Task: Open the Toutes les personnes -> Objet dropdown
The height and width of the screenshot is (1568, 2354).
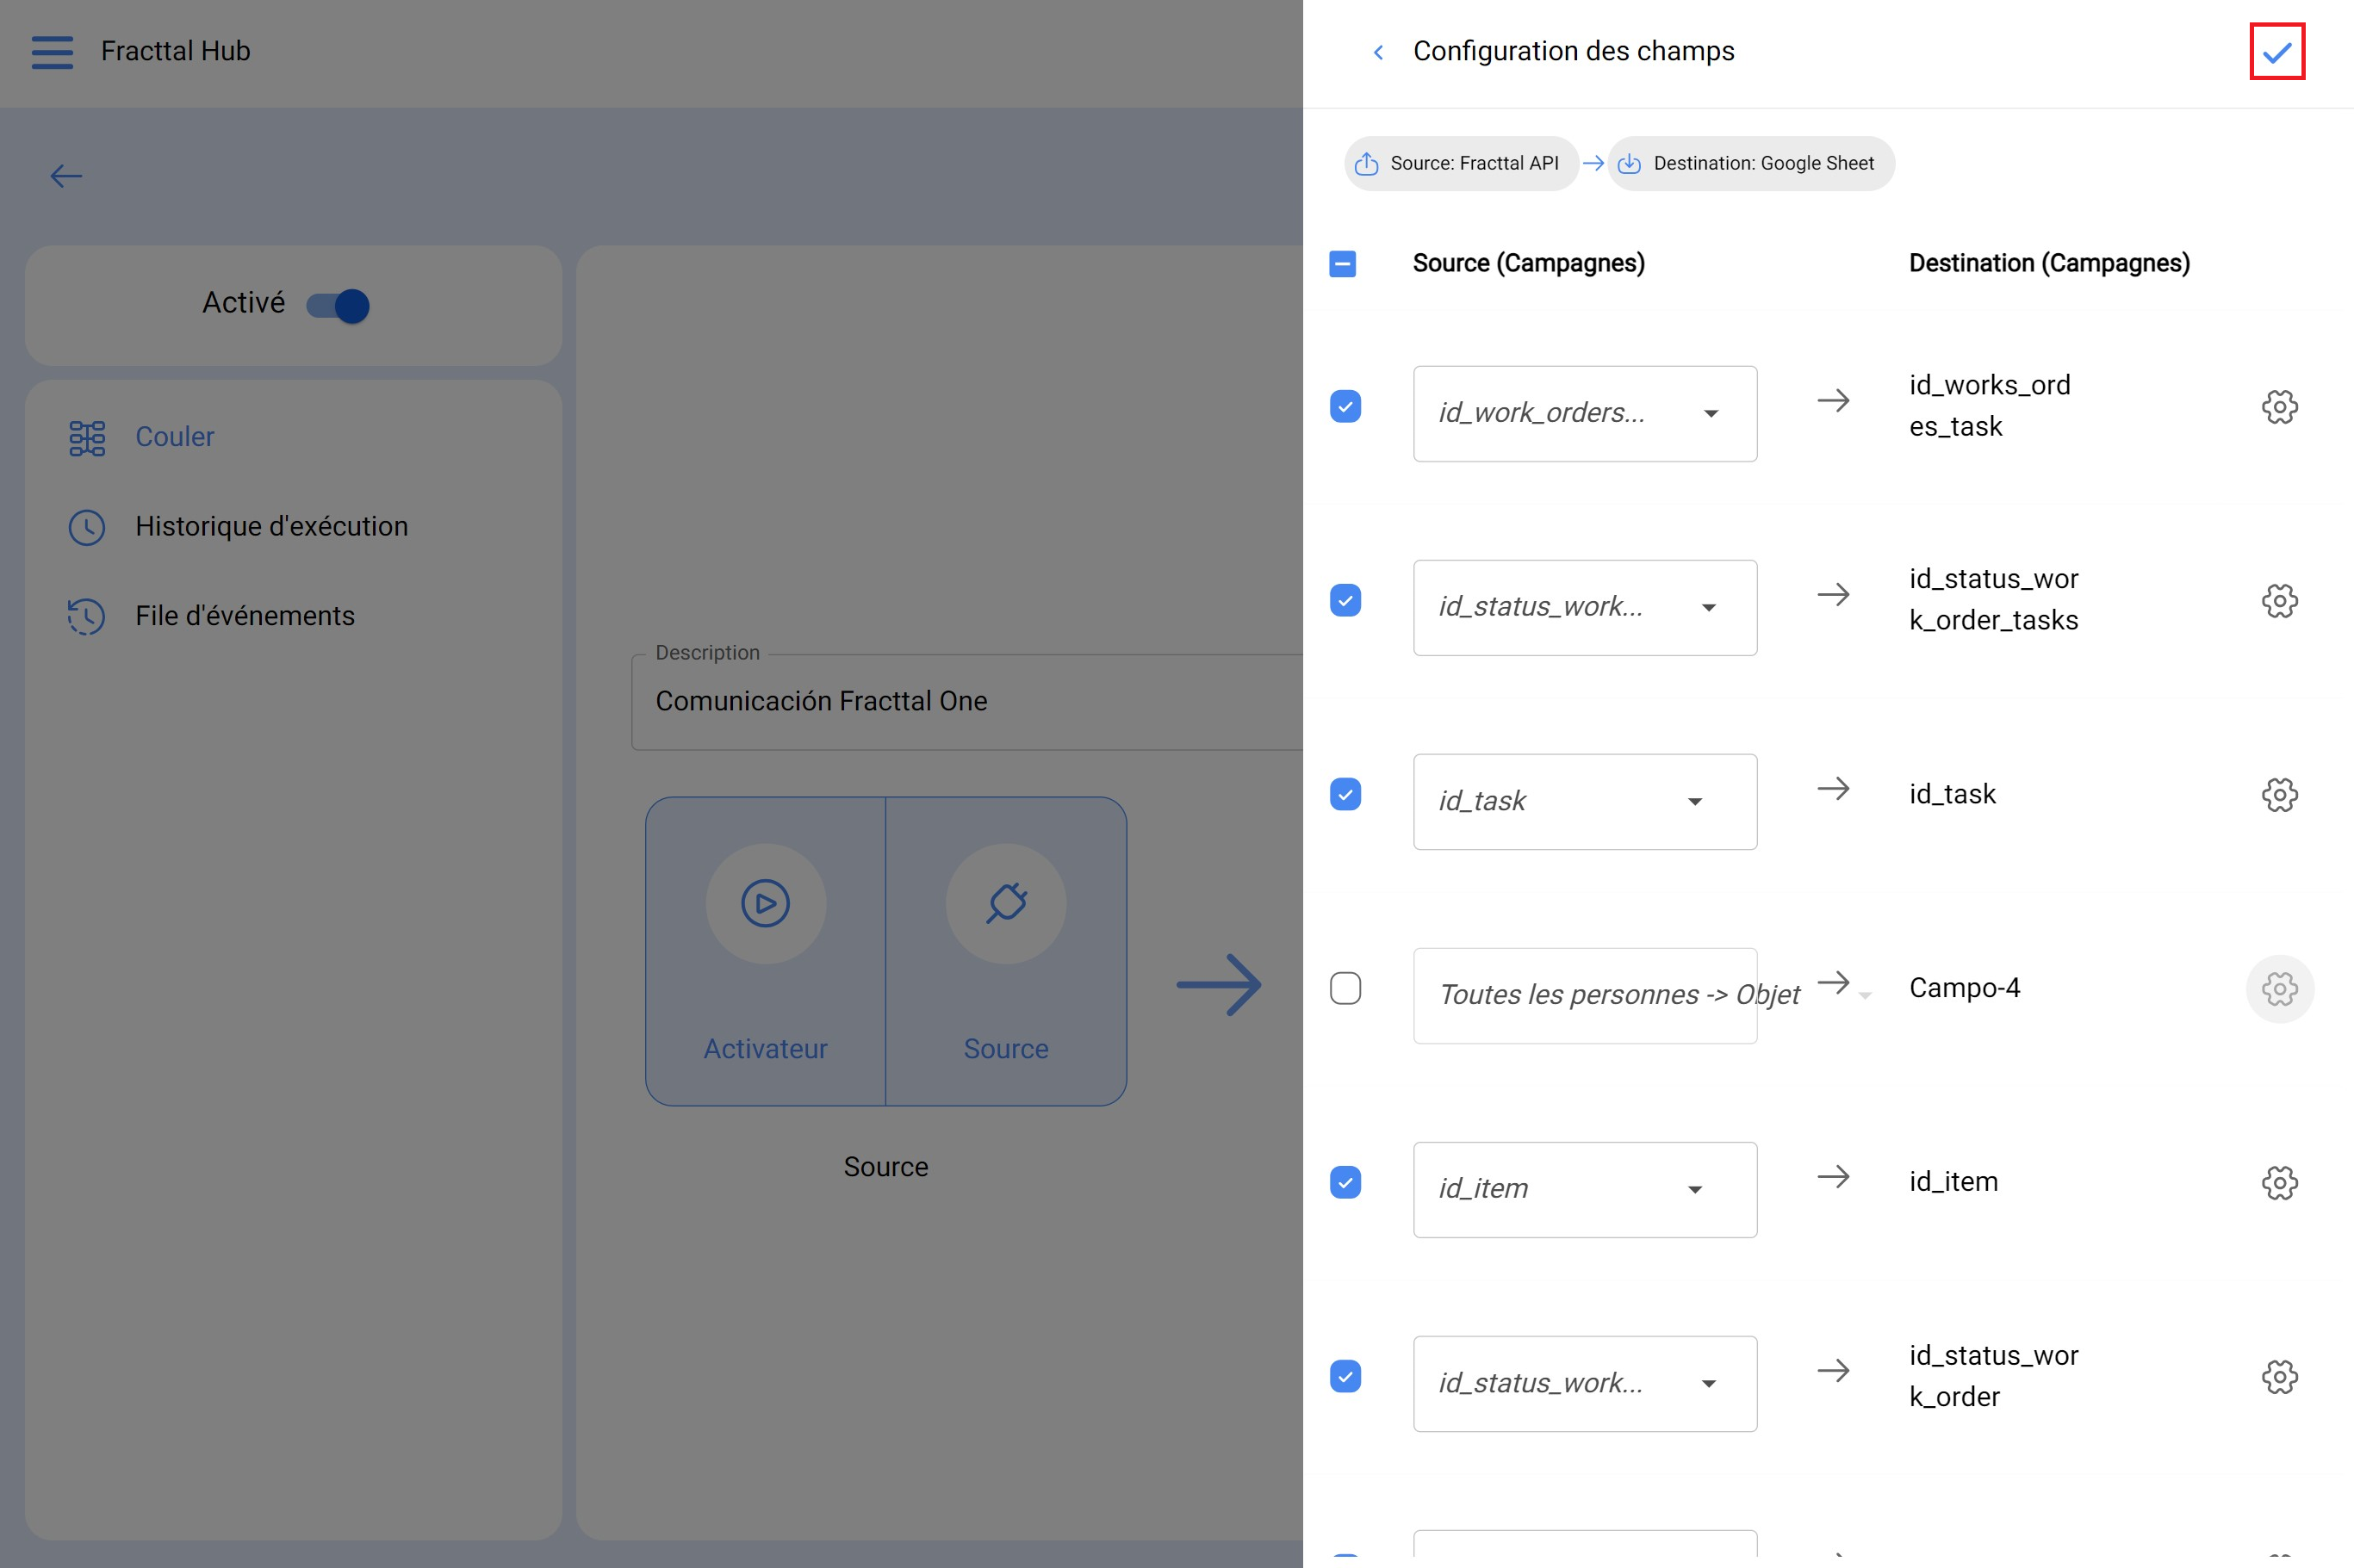Action: pos(1585,995)
